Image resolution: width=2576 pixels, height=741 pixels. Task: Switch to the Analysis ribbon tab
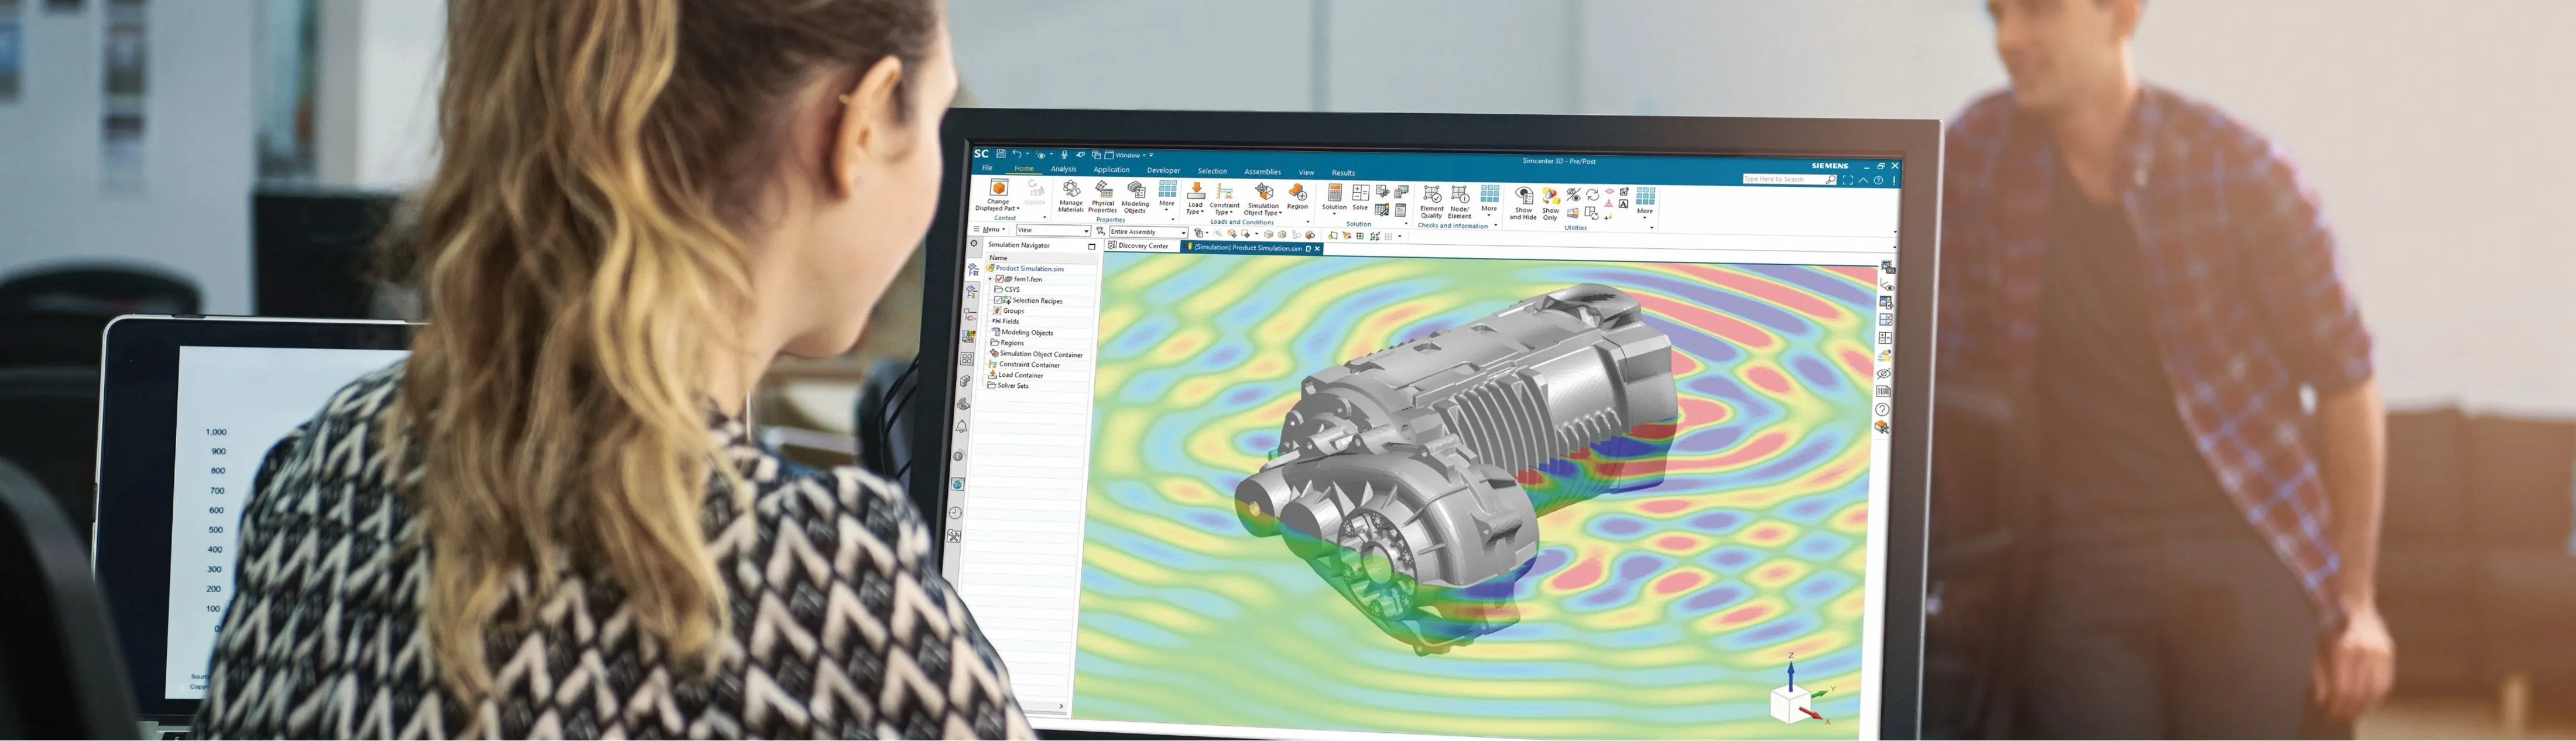[x=1063, y=169]
